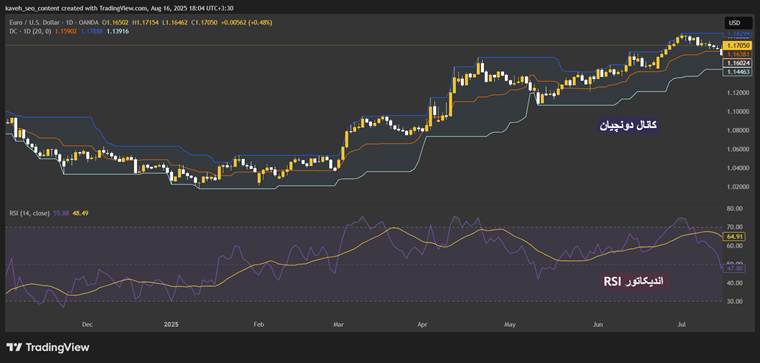The image size is (760, 363).
Task: Click the yellow 1.17050 current price label
Action: [739, 45]
